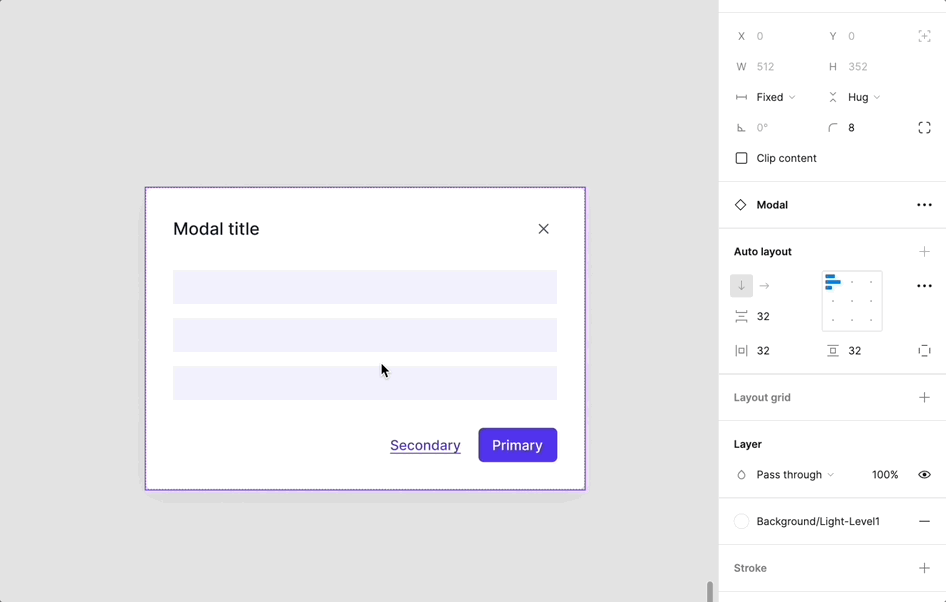
Task: Add a stroke
Action: (x=924, y=568)
